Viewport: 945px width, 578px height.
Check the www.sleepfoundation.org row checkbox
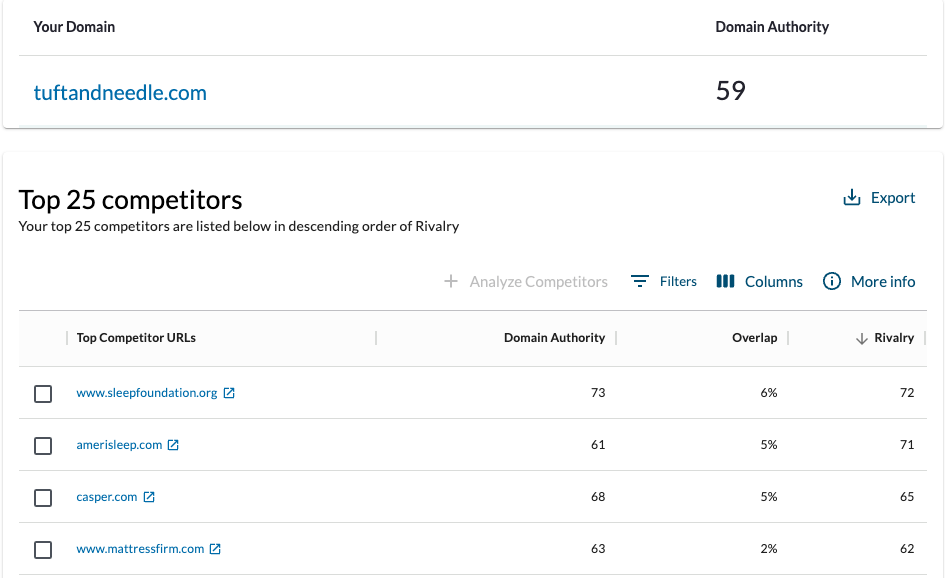[43, 394]
